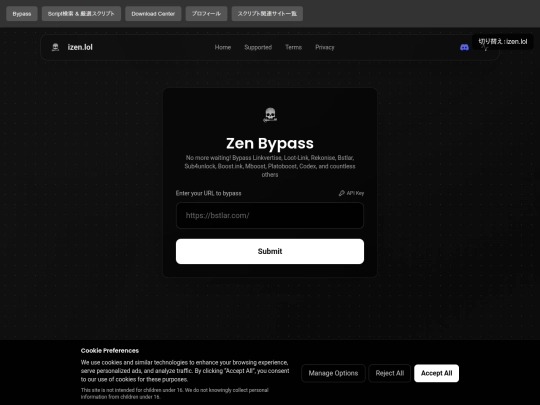Click the 切り替え: izen.lol switch button
540x405 pixels.
502,42
